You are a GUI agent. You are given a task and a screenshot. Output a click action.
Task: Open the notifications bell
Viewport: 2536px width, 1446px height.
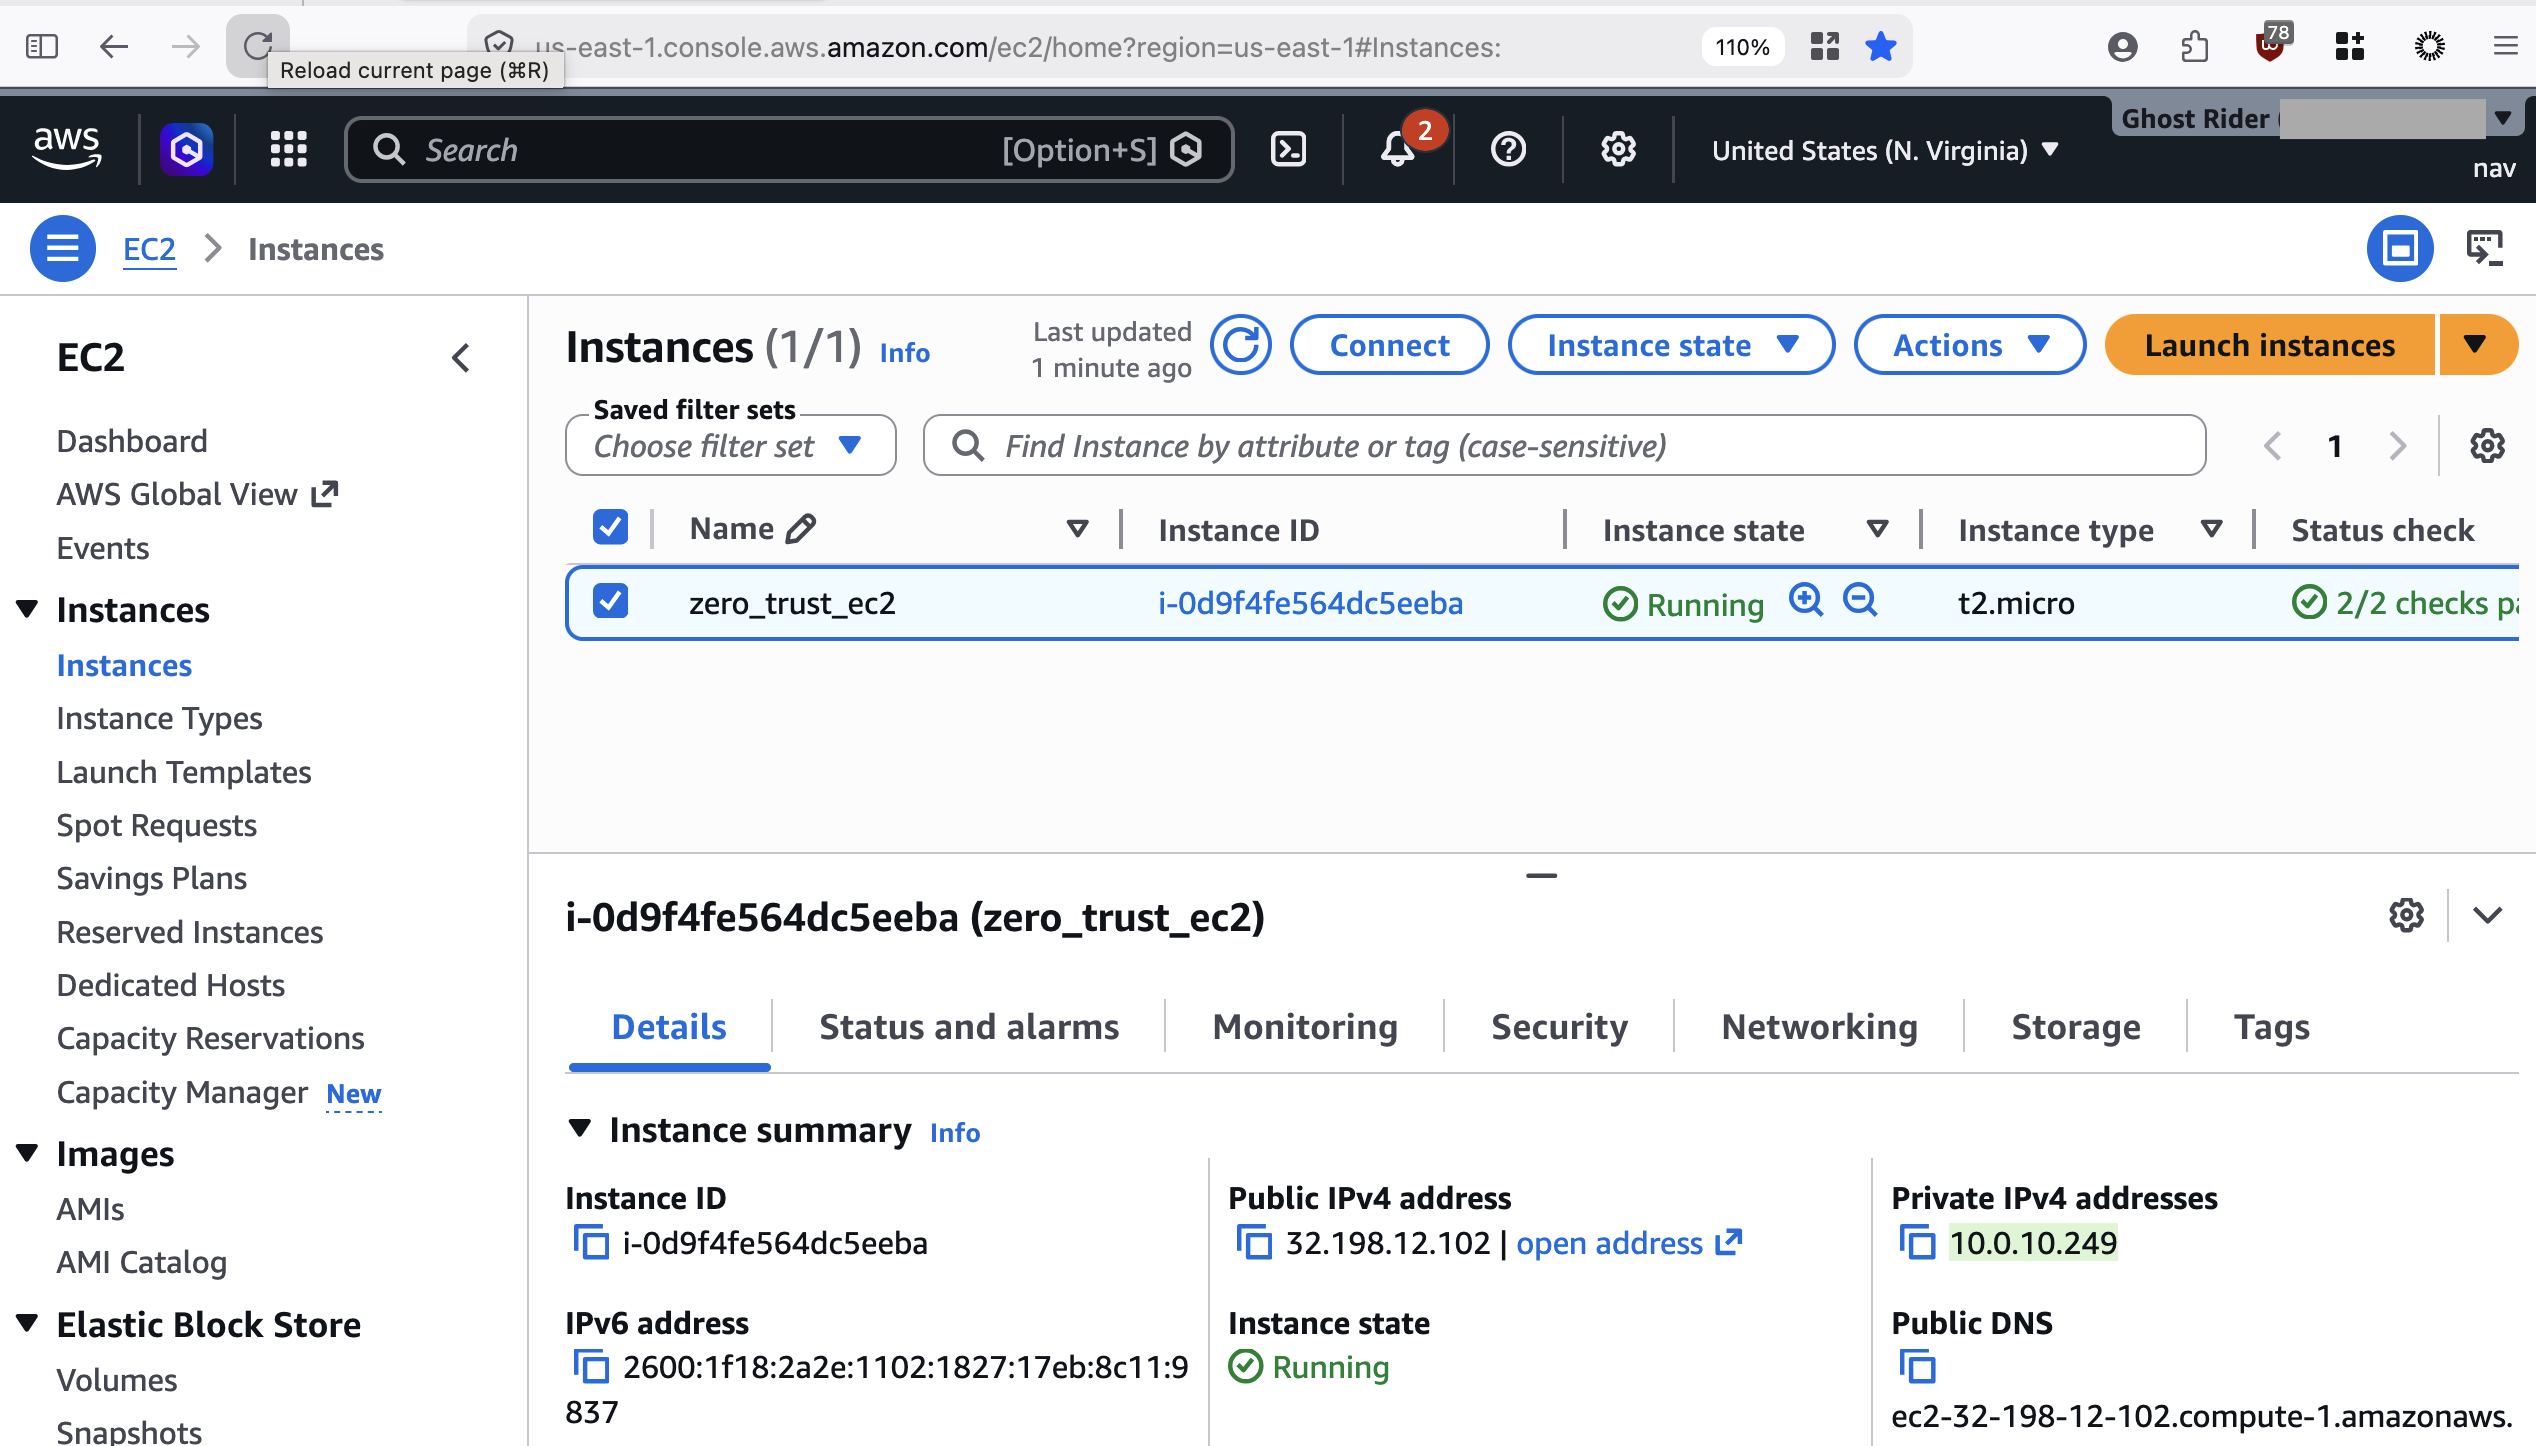(1398, 150)
